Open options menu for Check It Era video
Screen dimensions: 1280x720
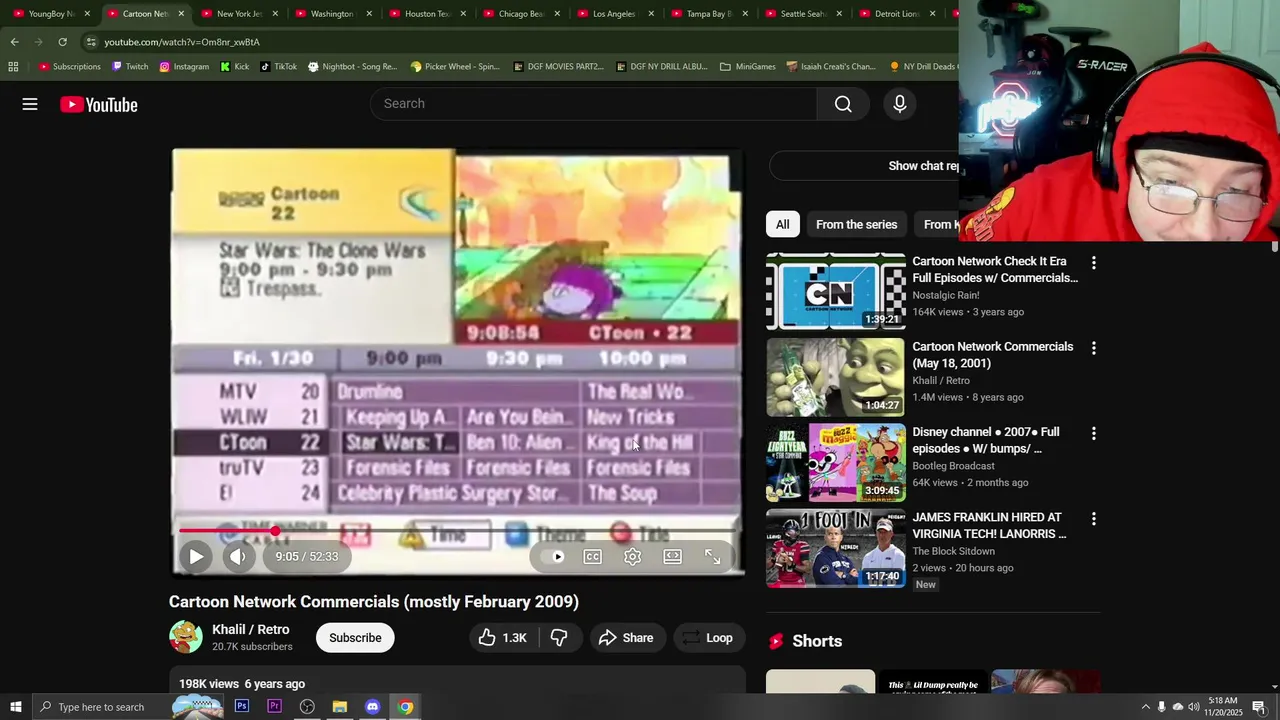(x=1093, y=263)
